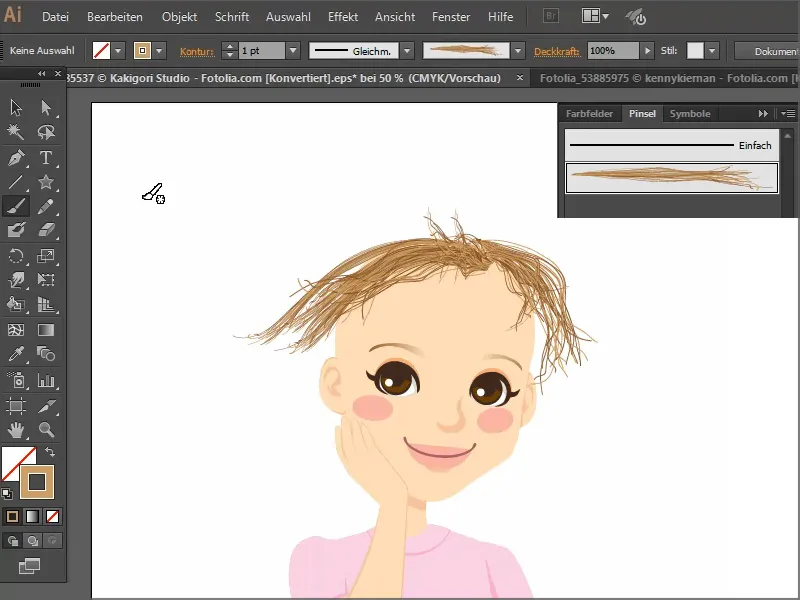
Task: Select the Gradient tool
Action: click(46, 330)
